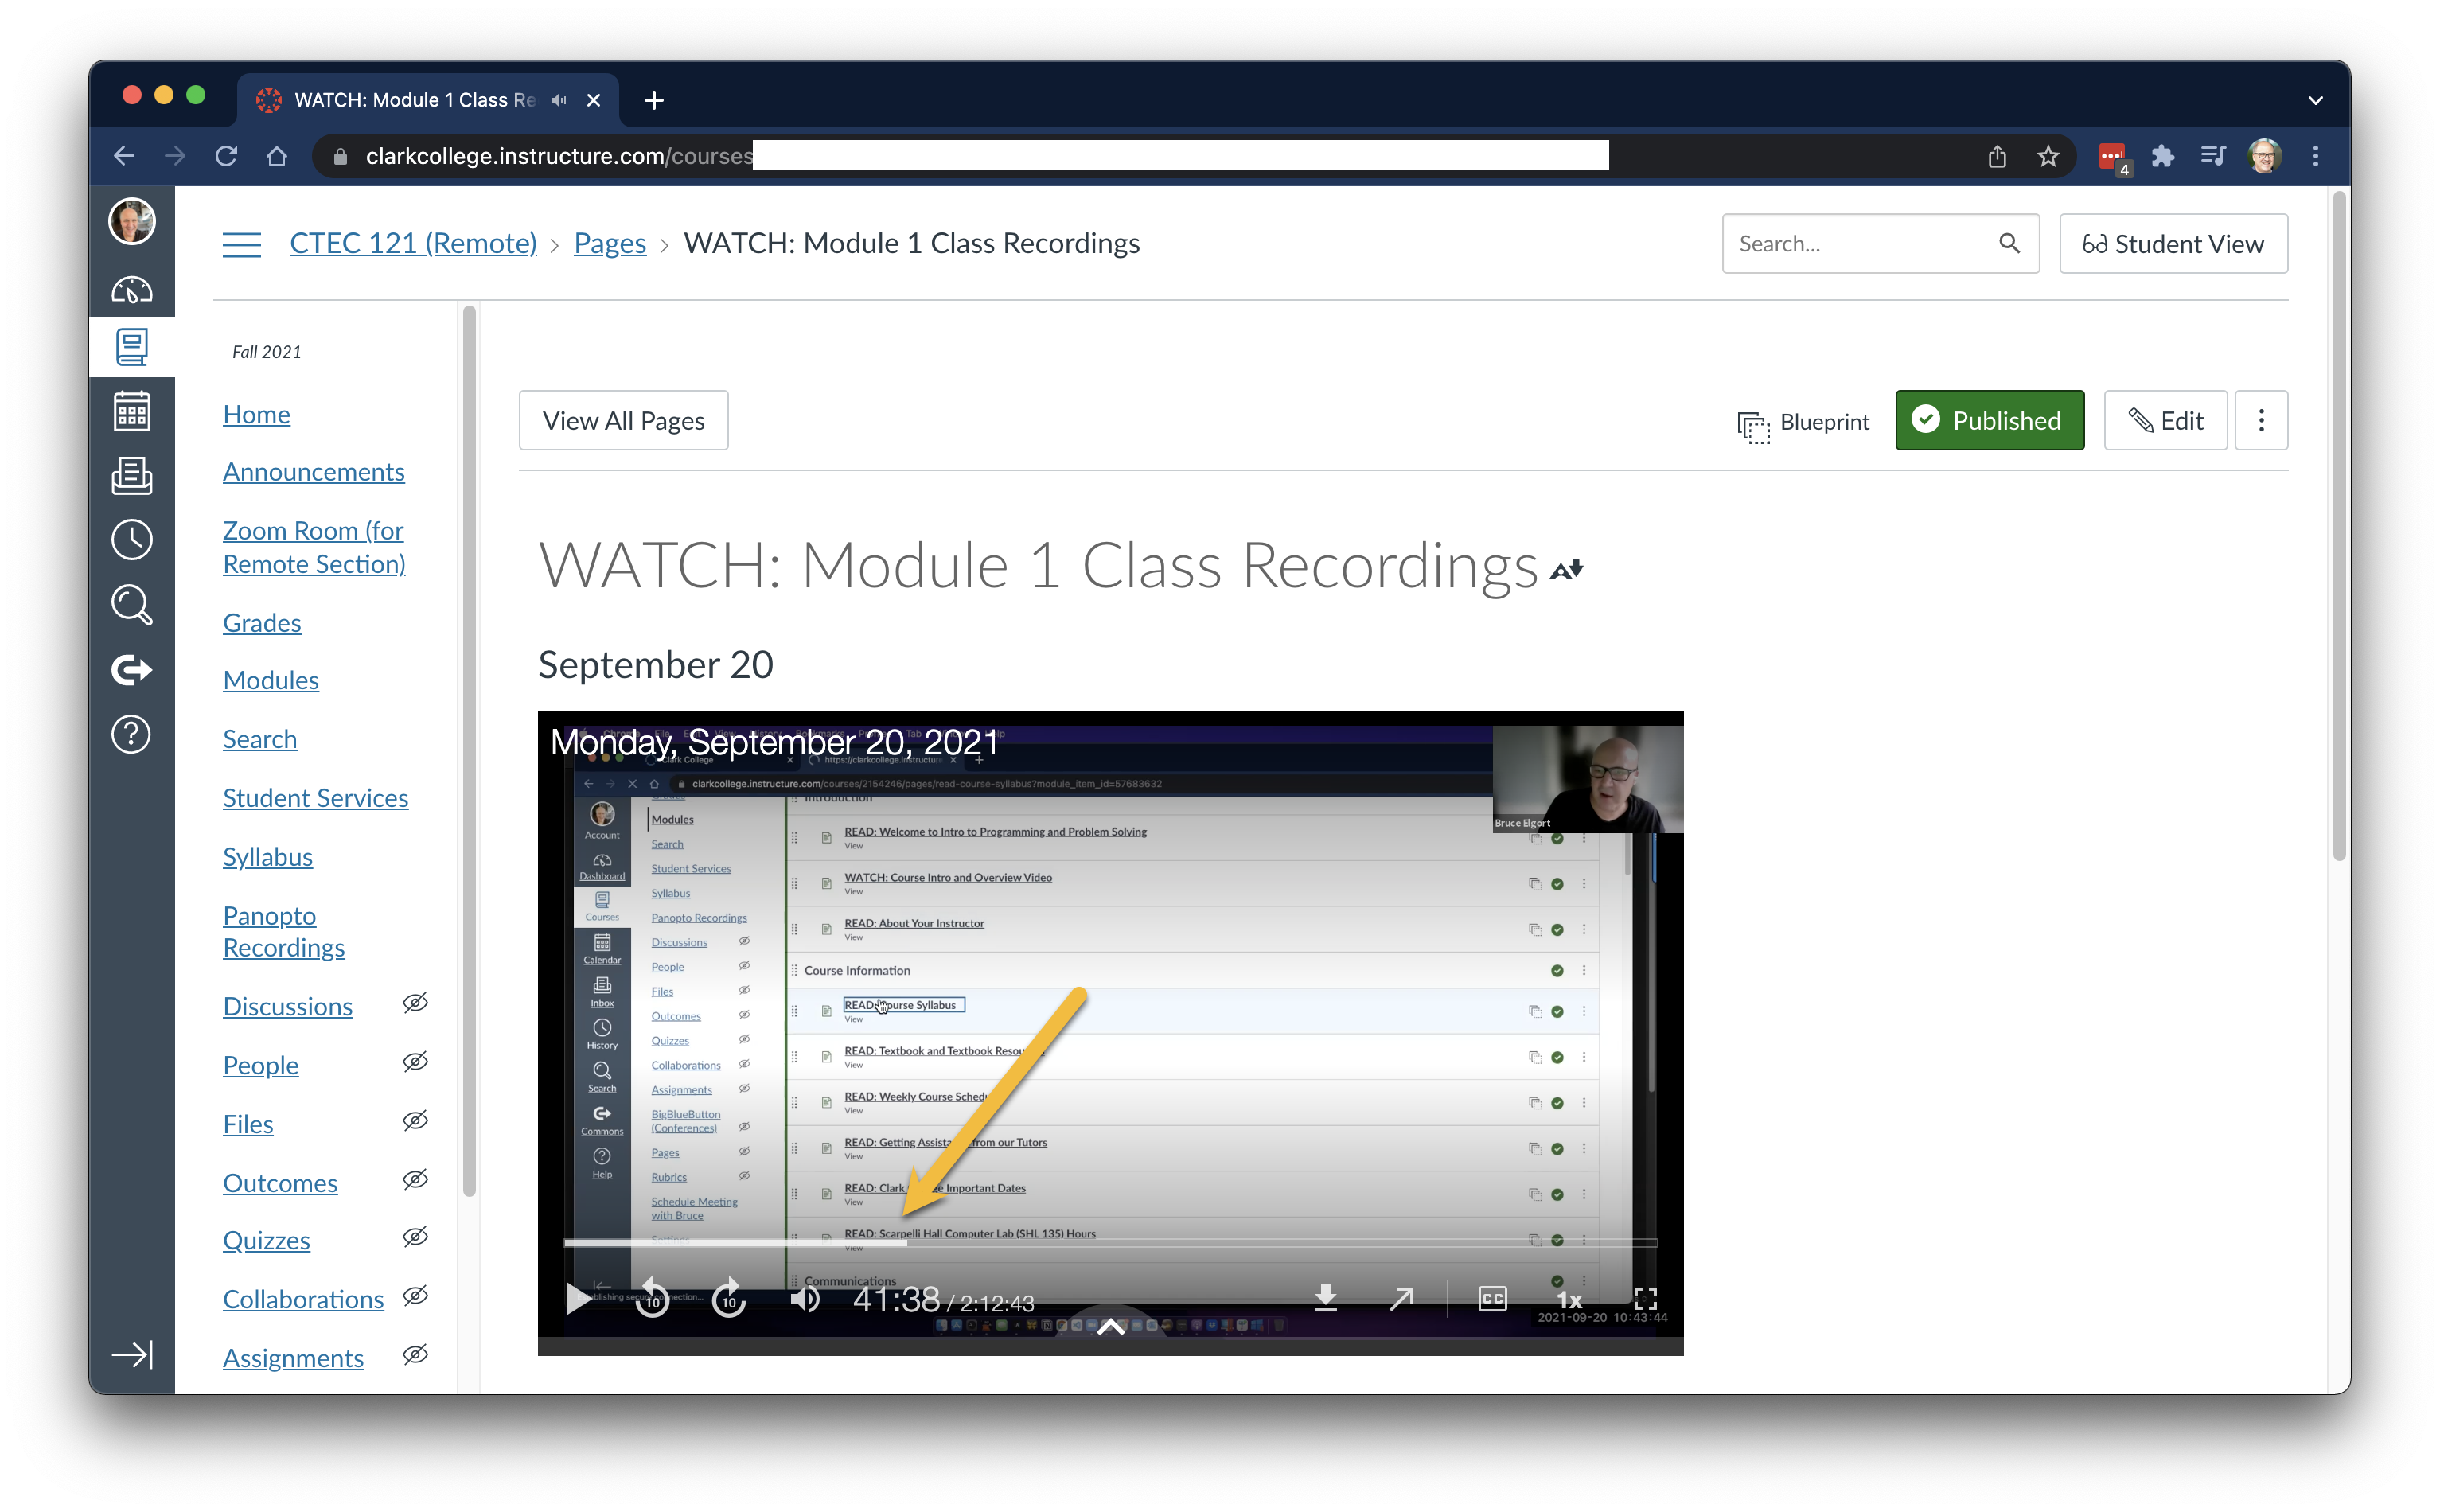Collapse the course navigation hamburger menu
Viewport: 2440px width, 1512px height.
coord(241,243)
